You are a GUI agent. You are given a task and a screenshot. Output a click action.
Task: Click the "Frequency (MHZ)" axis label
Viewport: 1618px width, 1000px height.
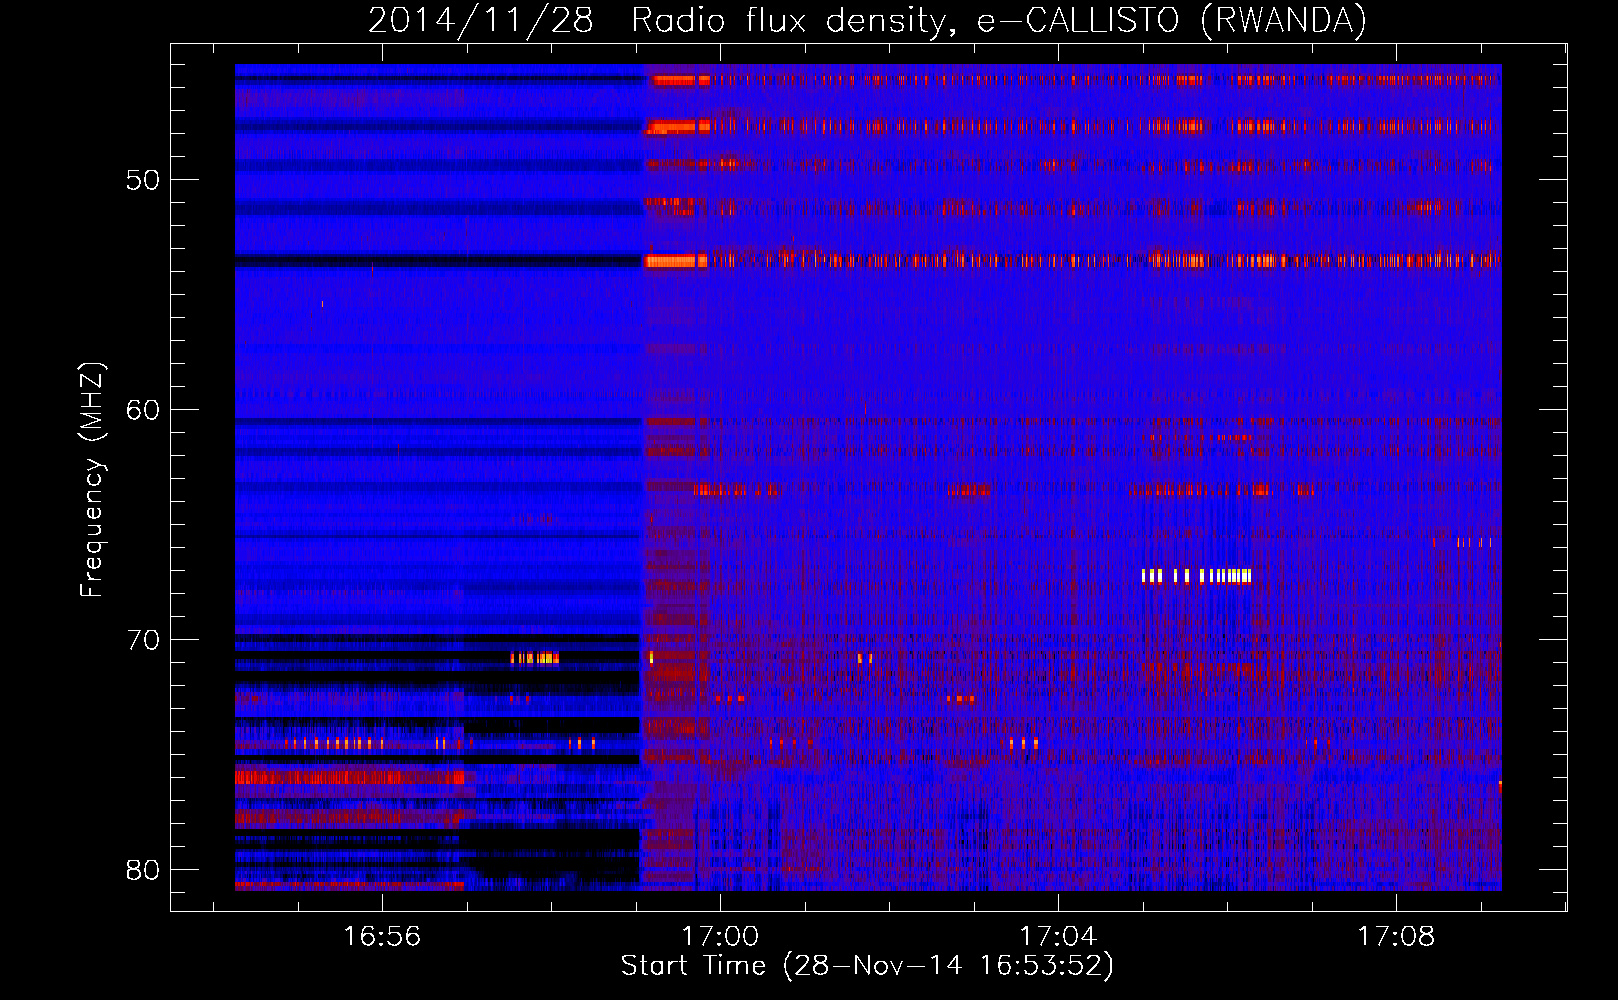click(91, 480)
